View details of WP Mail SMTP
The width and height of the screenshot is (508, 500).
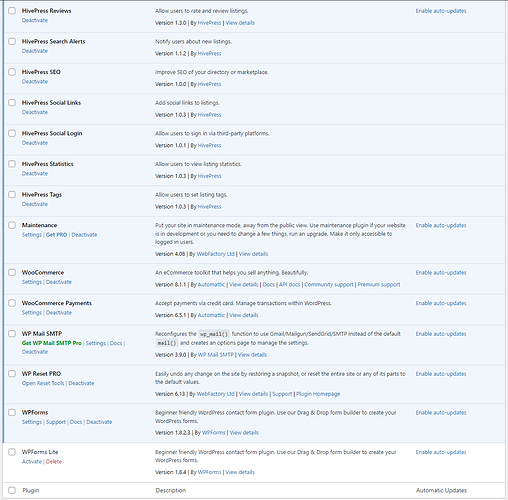[x=252, y=355]
